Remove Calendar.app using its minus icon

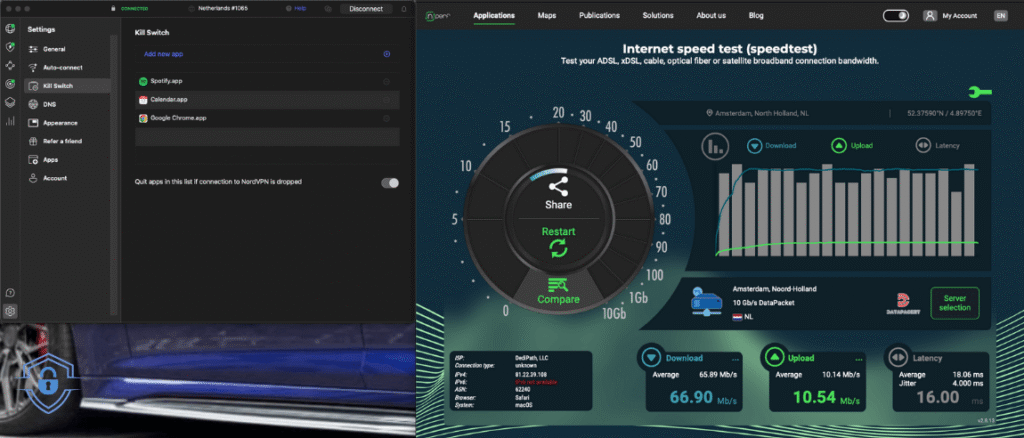point(387,100)
